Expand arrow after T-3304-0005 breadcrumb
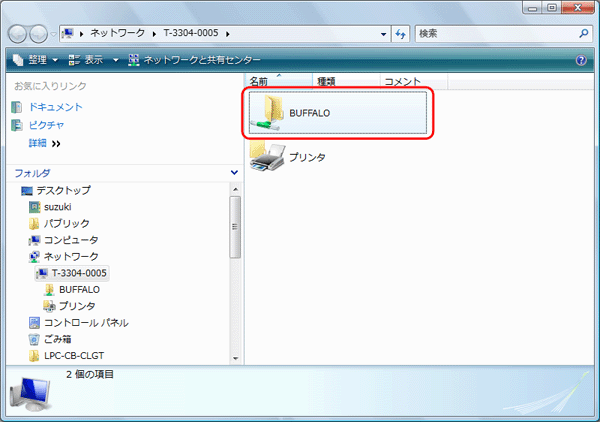Image resolution: width=600 pixels, height=422 pixels. (228, 34)
